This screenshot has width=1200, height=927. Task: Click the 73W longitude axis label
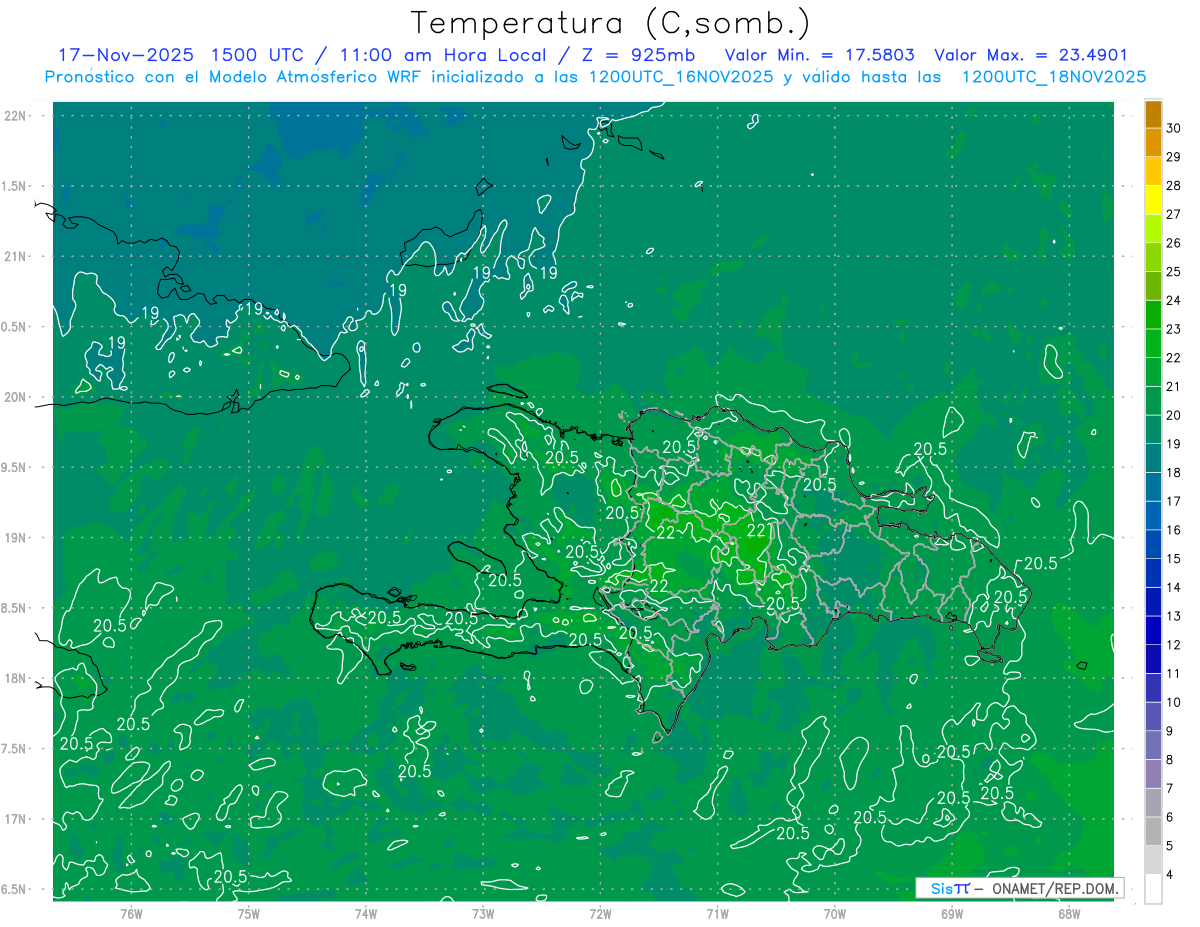tap(483, 913)
